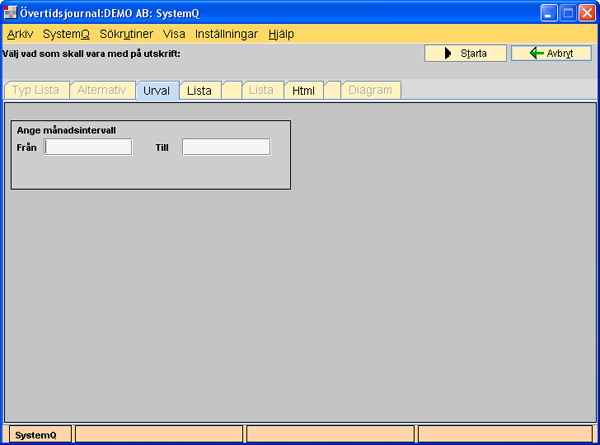The image size is (600, 445).
Task: Select the Alternativ tab
Action: pos(102,90)
